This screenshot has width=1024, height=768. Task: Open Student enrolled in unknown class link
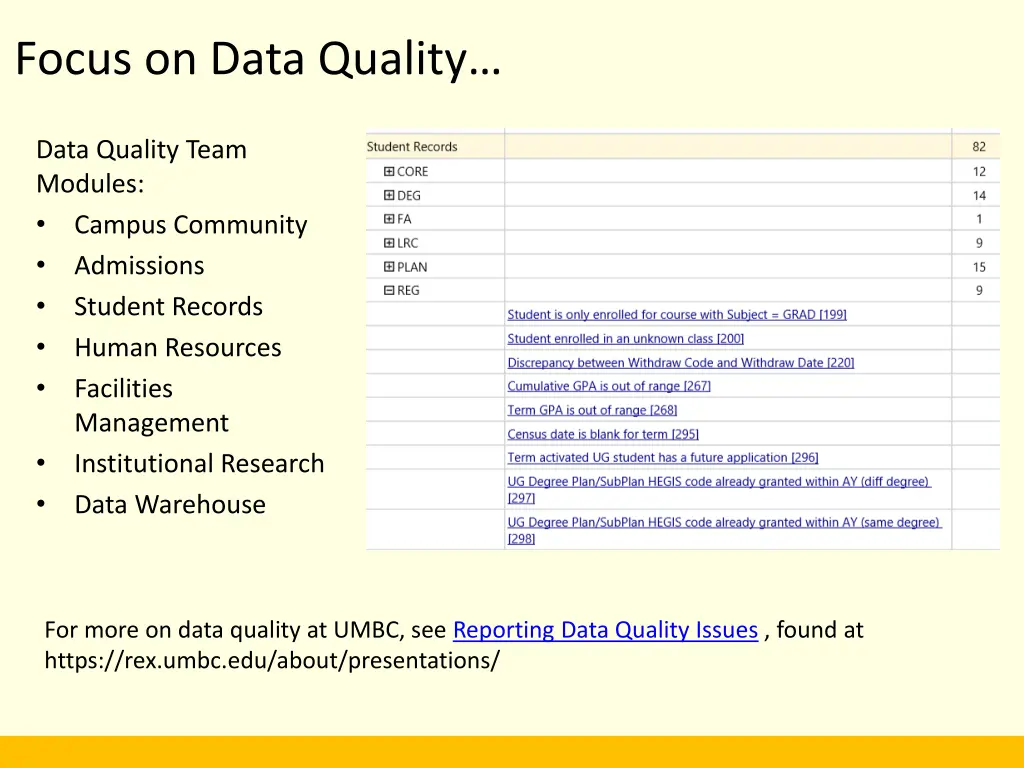point(625,339)
